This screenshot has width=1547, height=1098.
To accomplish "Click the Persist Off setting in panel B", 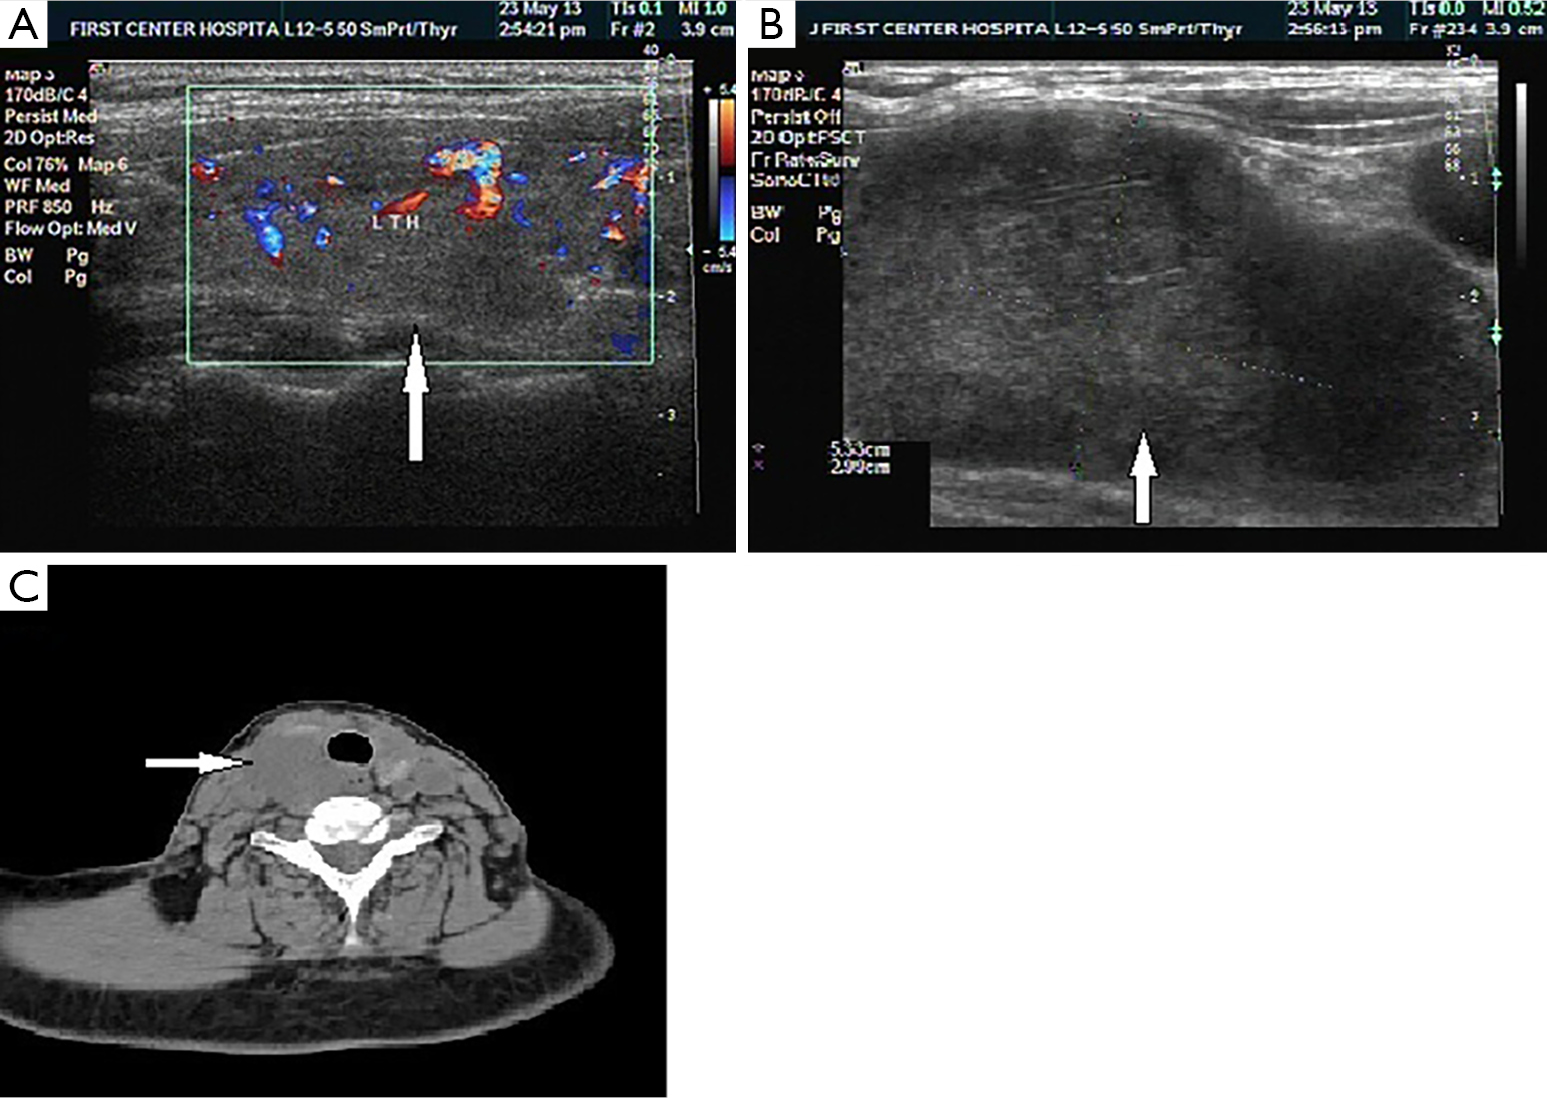I will click(x=795, y=116).
